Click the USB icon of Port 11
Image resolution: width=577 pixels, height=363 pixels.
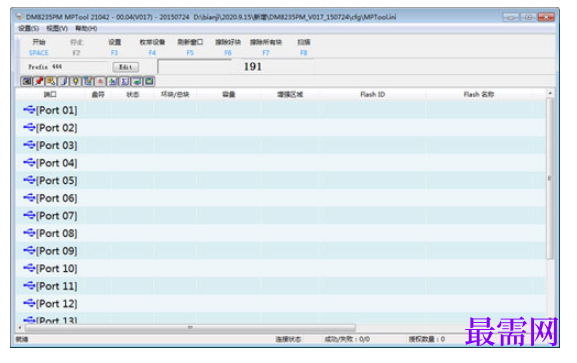(29, 286)
